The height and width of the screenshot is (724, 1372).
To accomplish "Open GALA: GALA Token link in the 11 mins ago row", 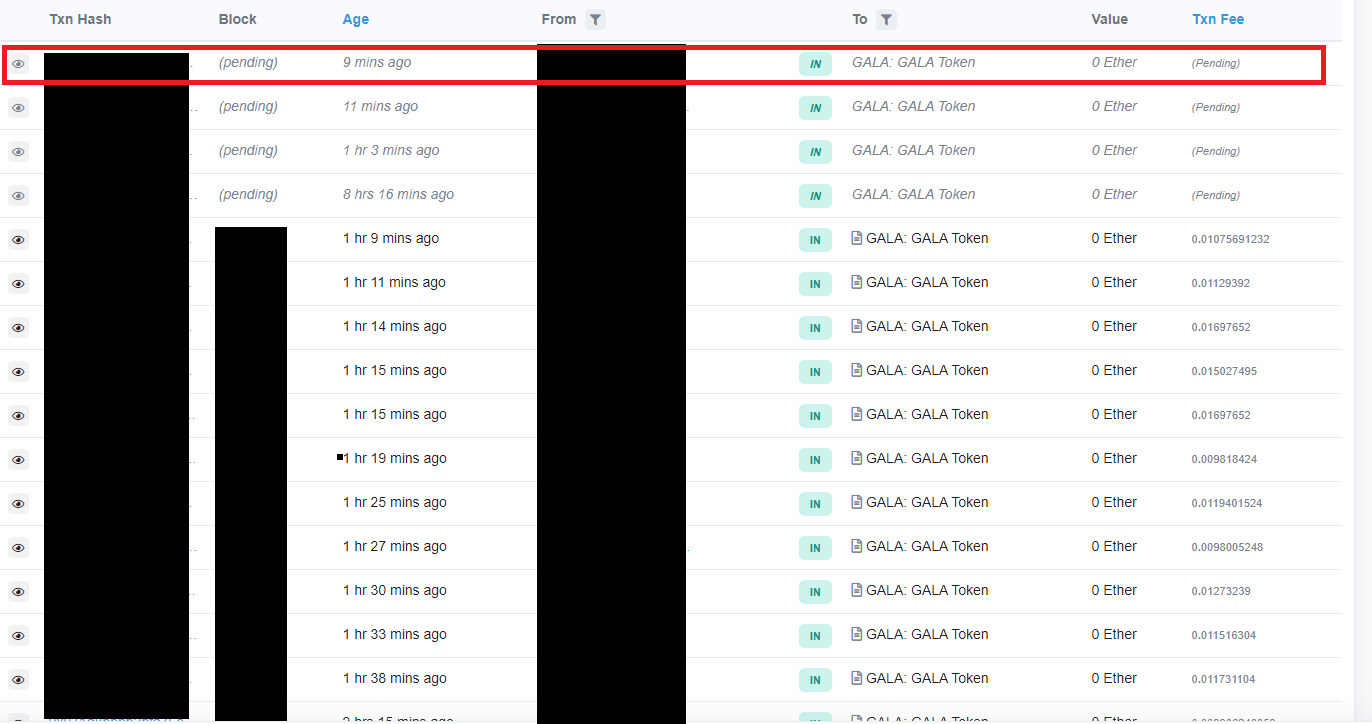I will click(913, 106).
